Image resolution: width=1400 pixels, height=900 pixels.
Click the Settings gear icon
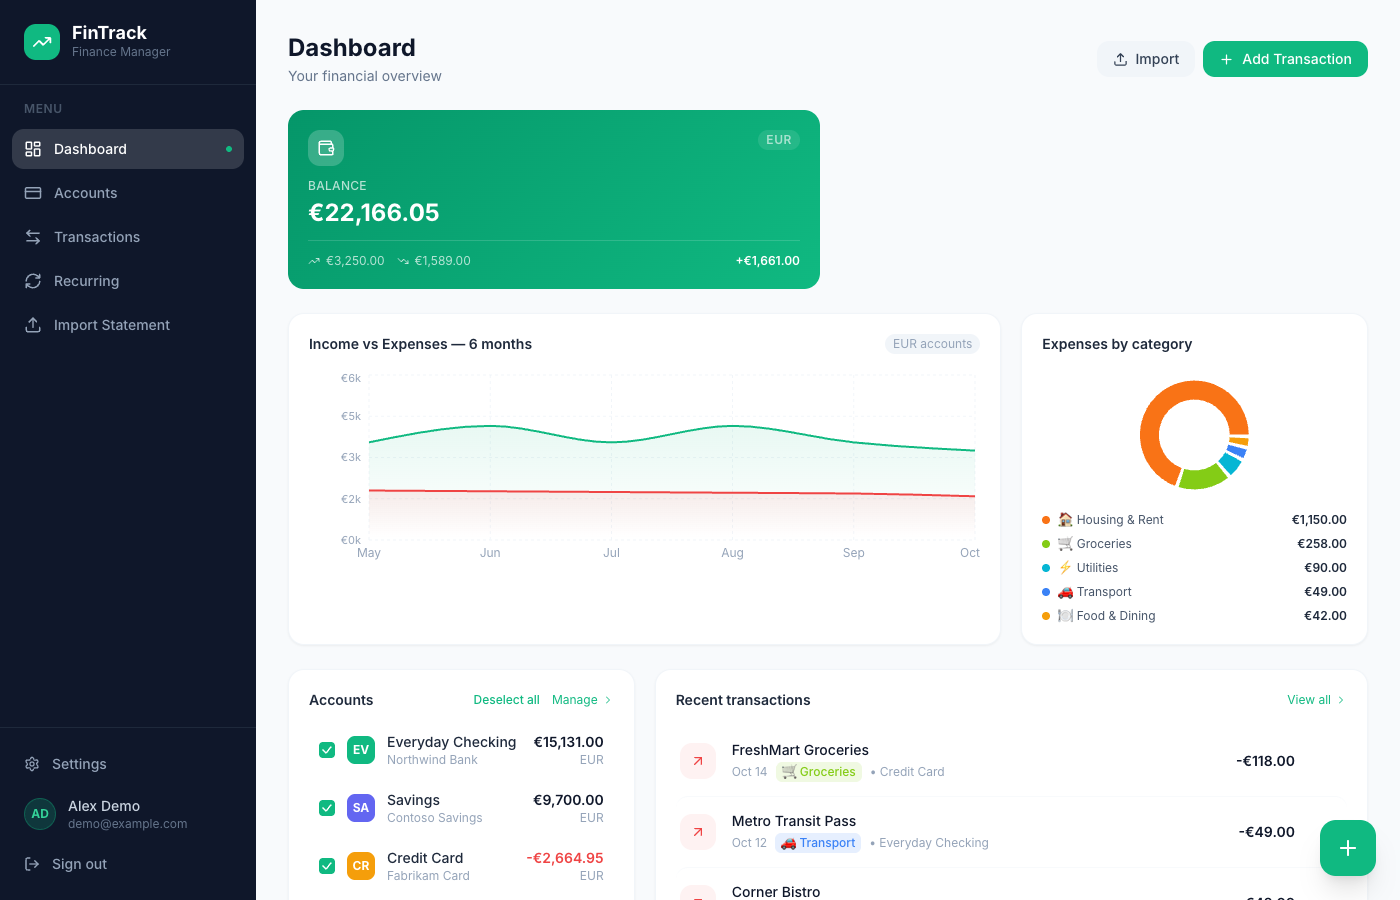click(x=32, y=764)
